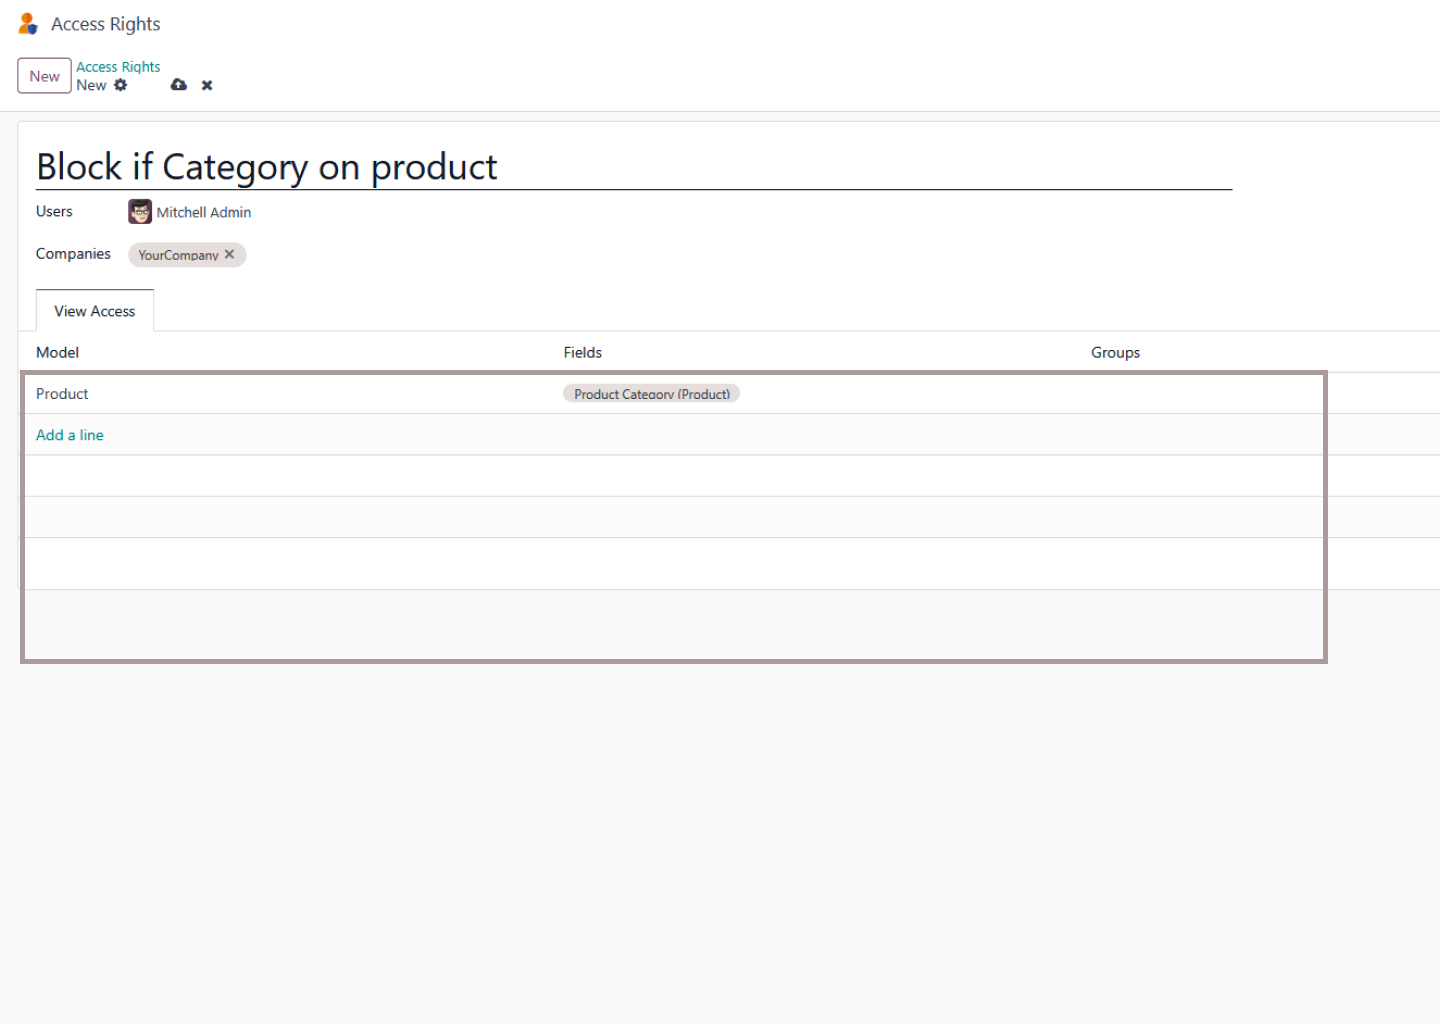Add a line to the list
Screen dimensions: 1440x1024
click(70, 435)
